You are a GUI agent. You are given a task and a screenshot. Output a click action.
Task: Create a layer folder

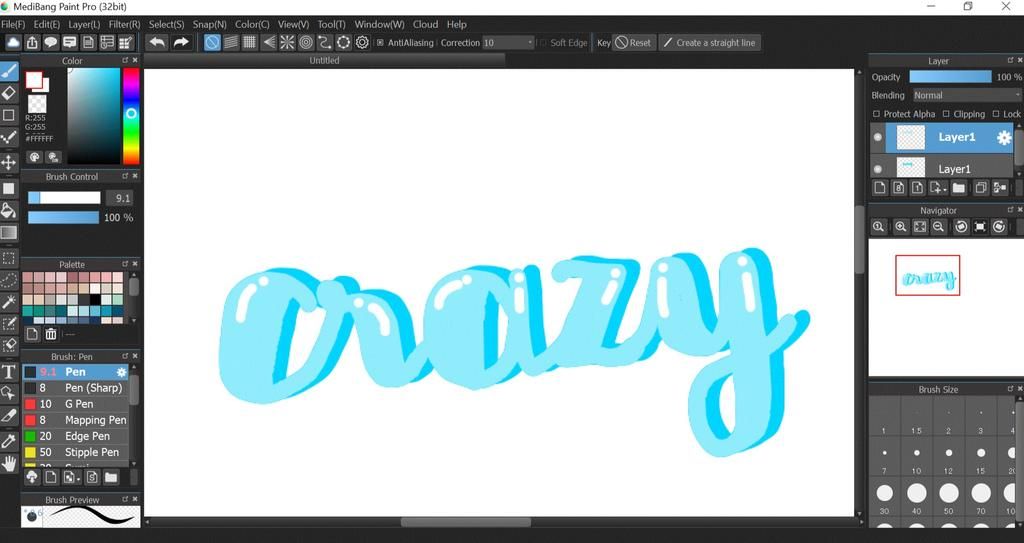coord(959,188)
